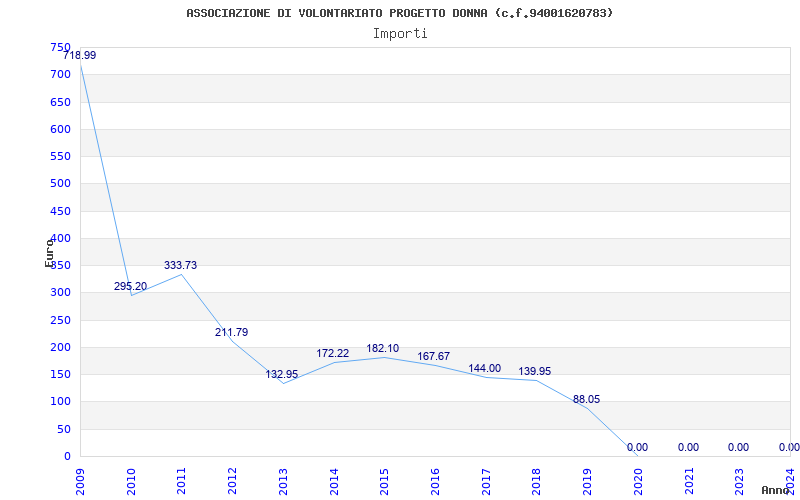Image resolution: width=800 pixels, height=500 pixels.
Task: Click the 550 y-axis tick label
Action: coord(60,156)
